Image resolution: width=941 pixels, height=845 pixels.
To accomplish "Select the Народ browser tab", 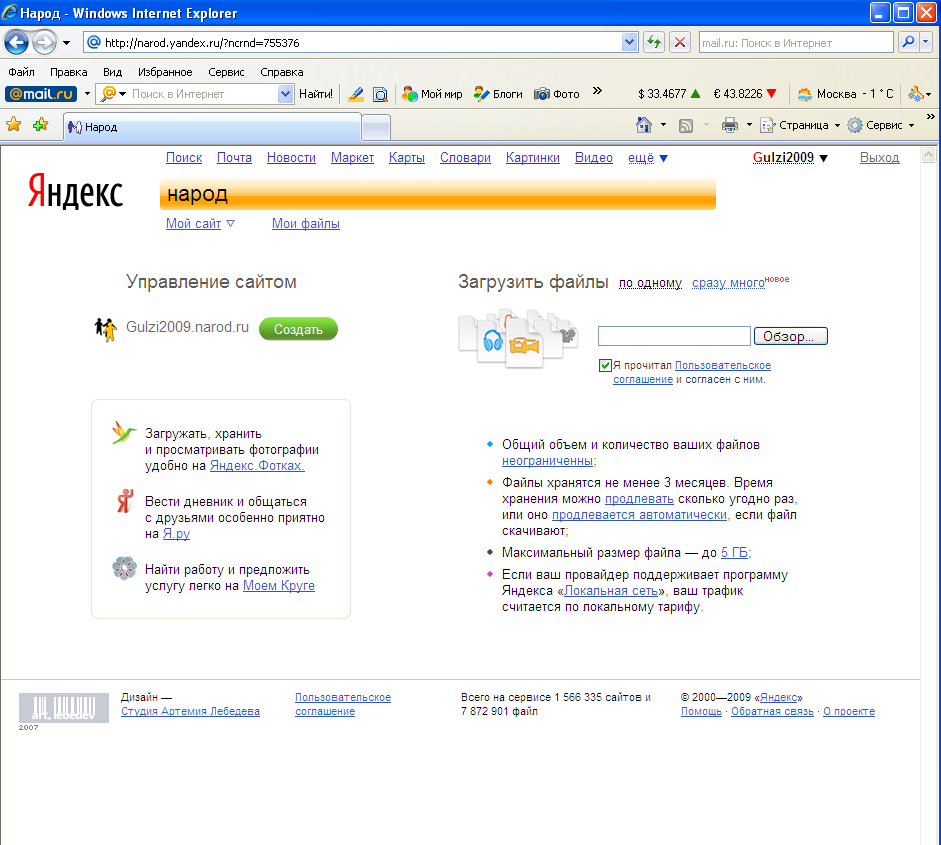I will 212,127.
